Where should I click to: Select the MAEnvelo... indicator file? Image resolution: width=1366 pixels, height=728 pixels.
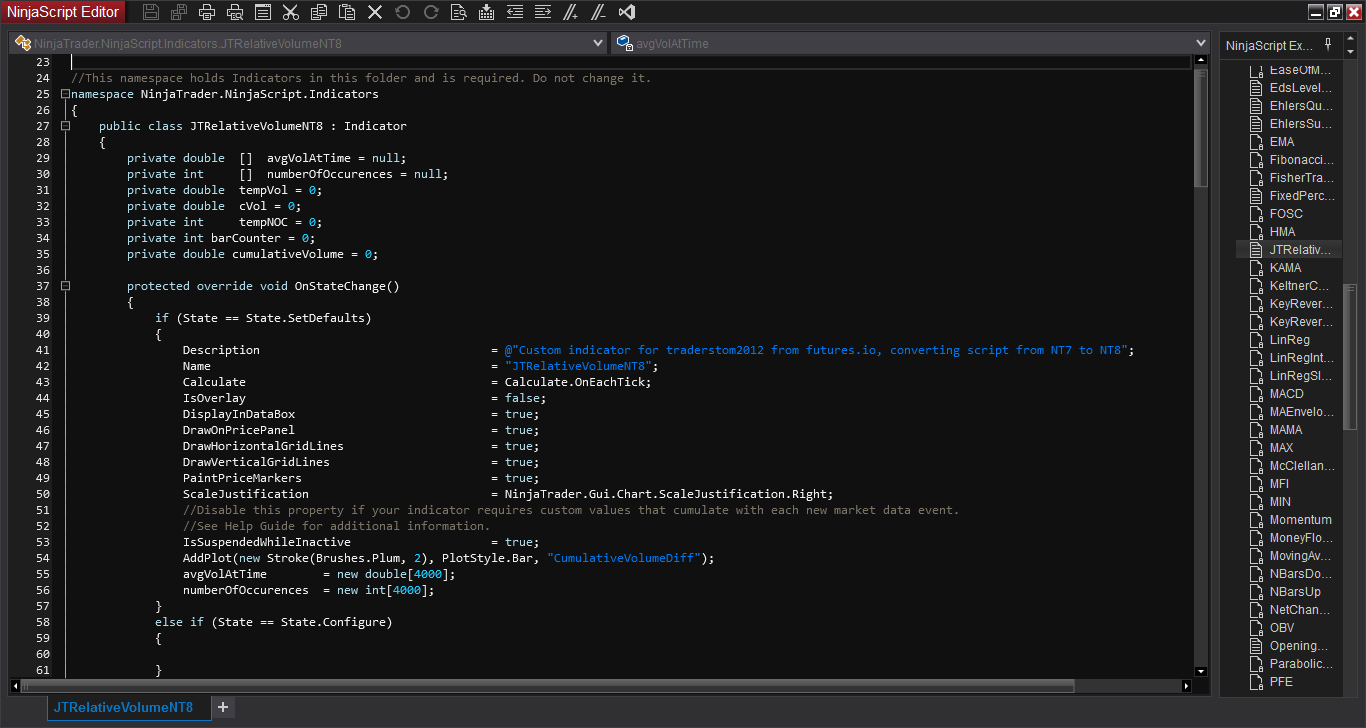click(x=1292, y=412)
